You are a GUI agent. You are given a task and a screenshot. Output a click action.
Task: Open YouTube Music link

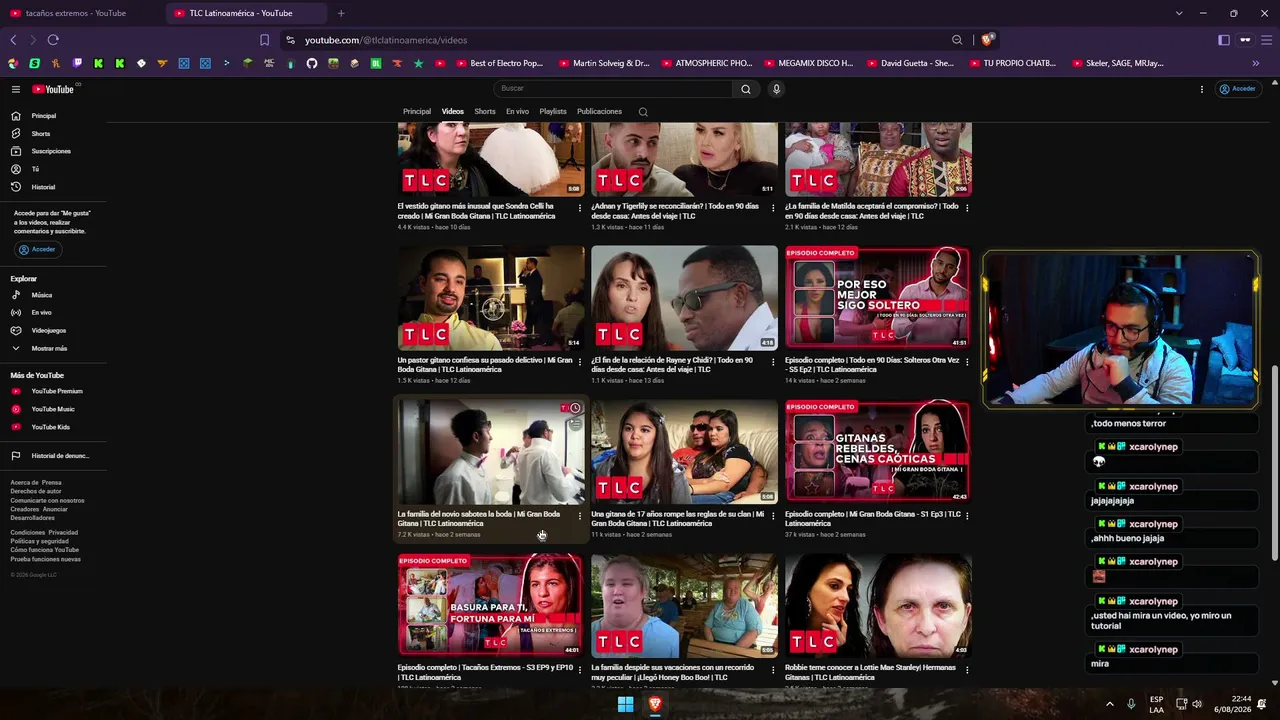(52, 409)
